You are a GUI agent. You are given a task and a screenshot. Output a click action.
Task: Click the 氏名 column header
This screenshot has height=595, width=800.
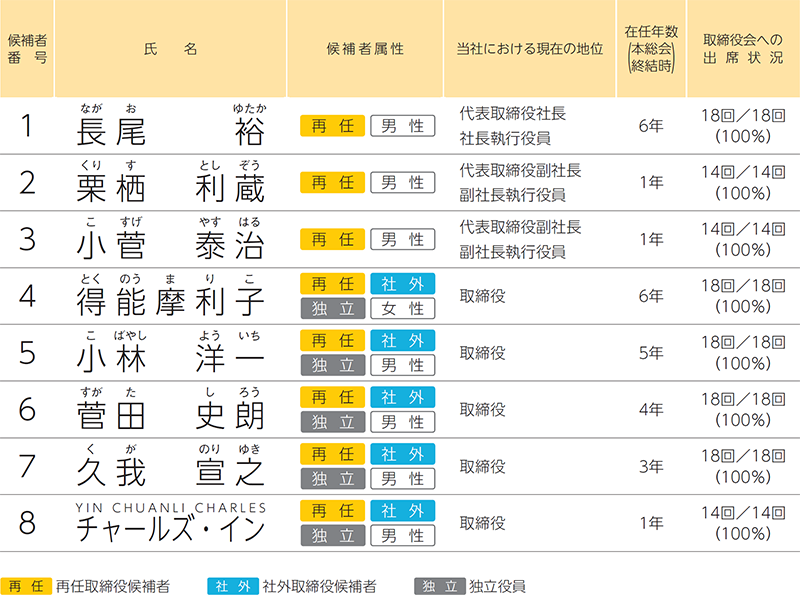[x=170, y=49]
